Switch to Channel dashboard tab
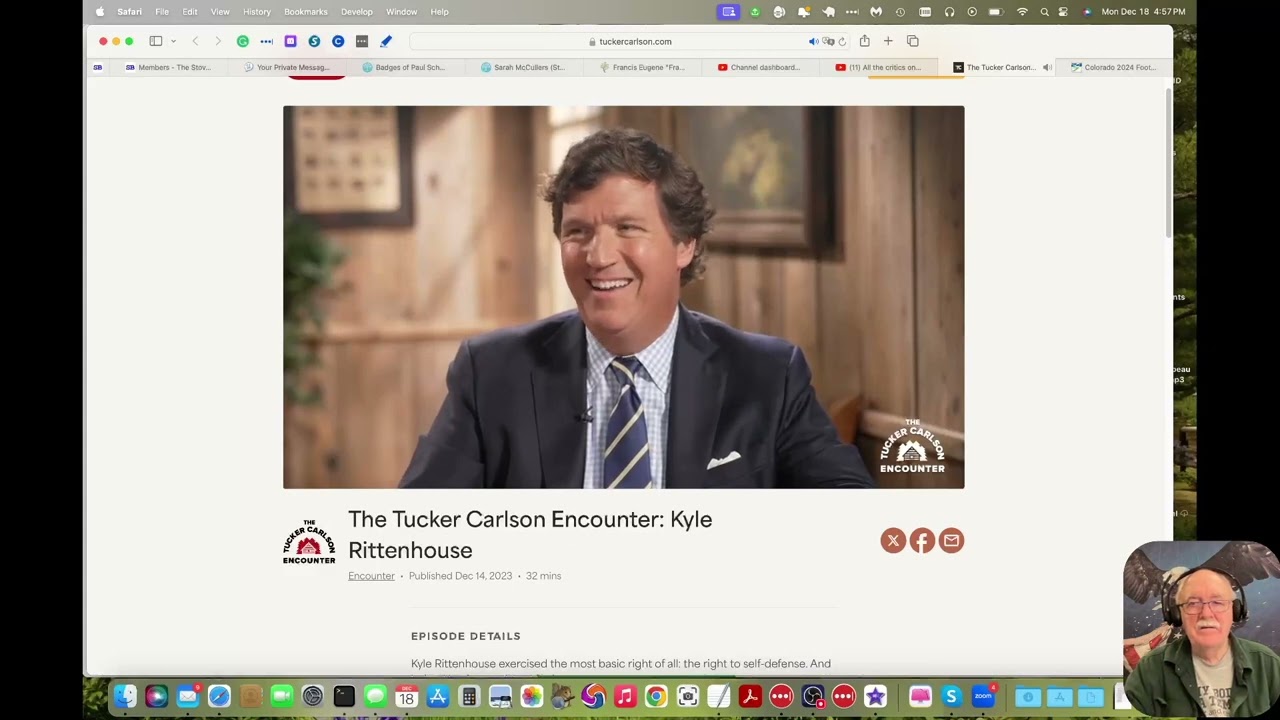The height and width of the screenshot is (720, 1280). [759, 67]
